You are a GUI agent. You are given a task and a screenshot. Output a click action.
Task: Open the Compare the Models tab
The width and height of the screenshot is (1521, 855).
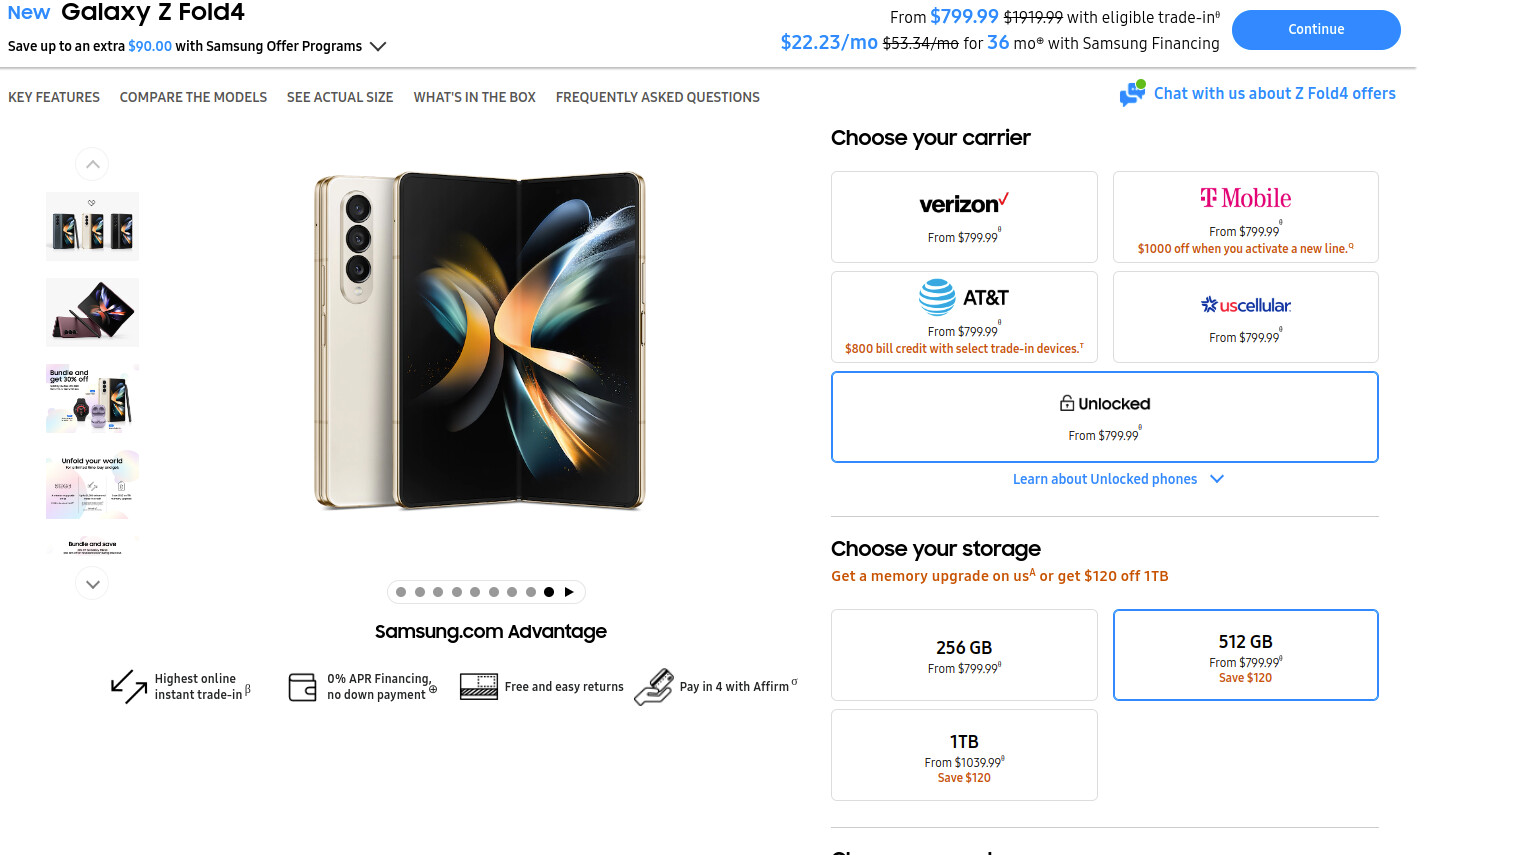coord(193,97)
